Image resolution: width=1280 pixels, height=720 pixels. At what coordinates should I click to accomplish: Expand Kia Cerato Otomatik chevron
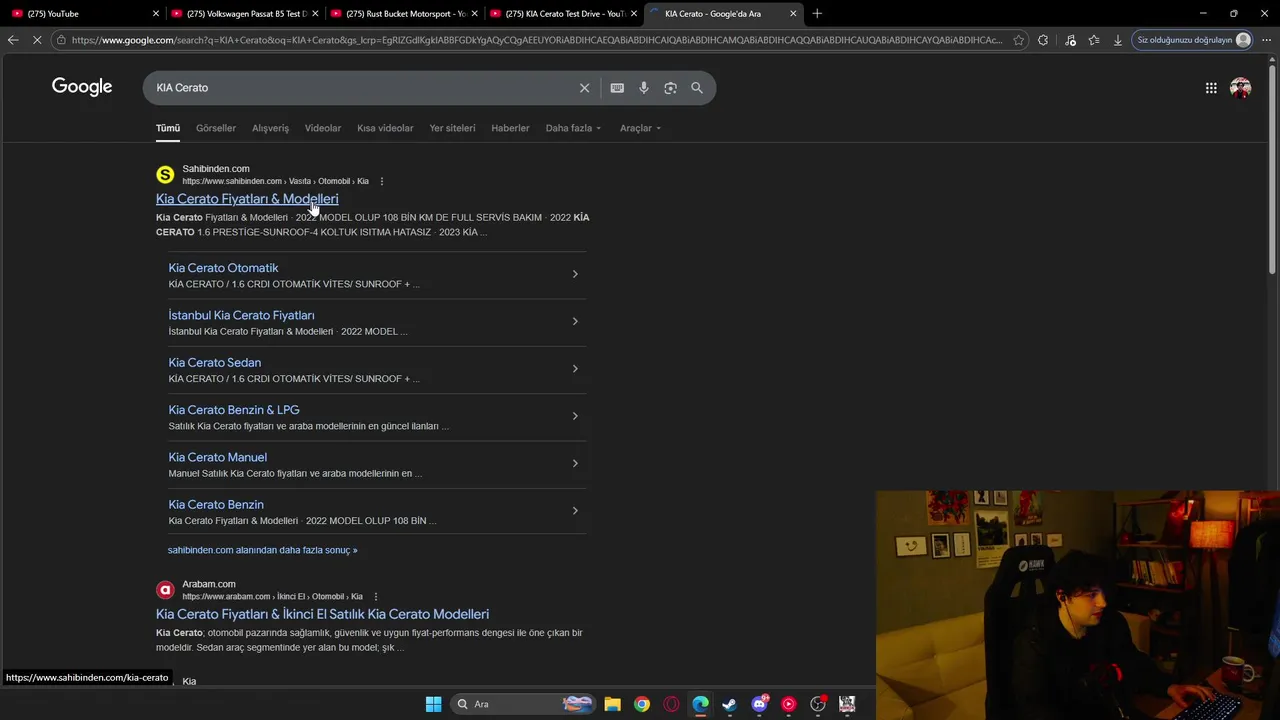pos(575,274)
